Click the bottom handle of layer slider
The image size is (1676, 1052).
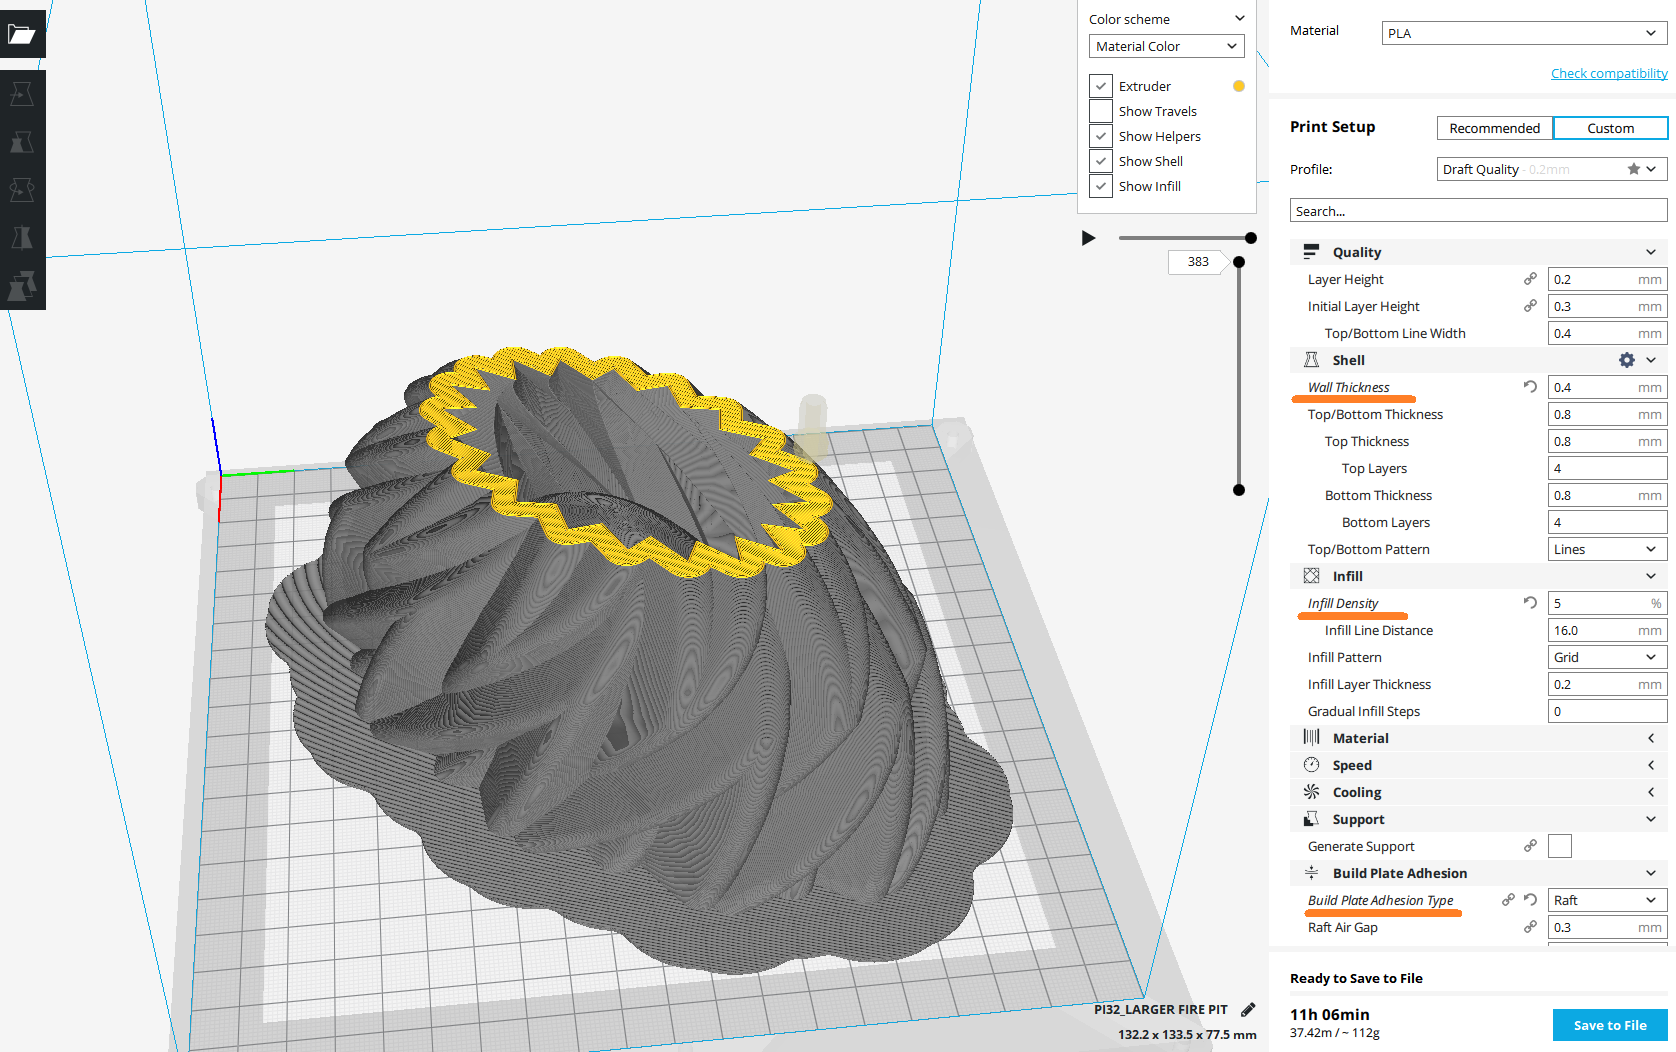click(x=1239, y=490)
